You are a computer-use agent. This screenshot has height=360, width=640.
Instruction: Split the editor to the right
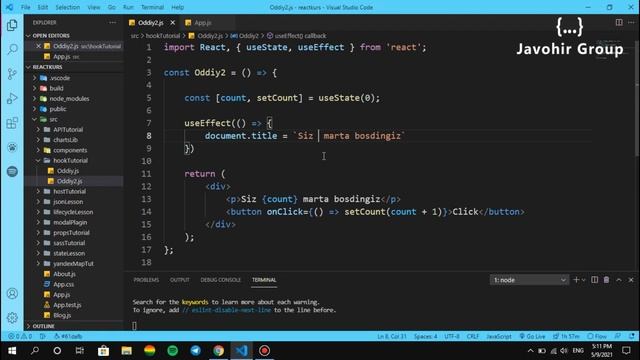click(x=619, y=22)
